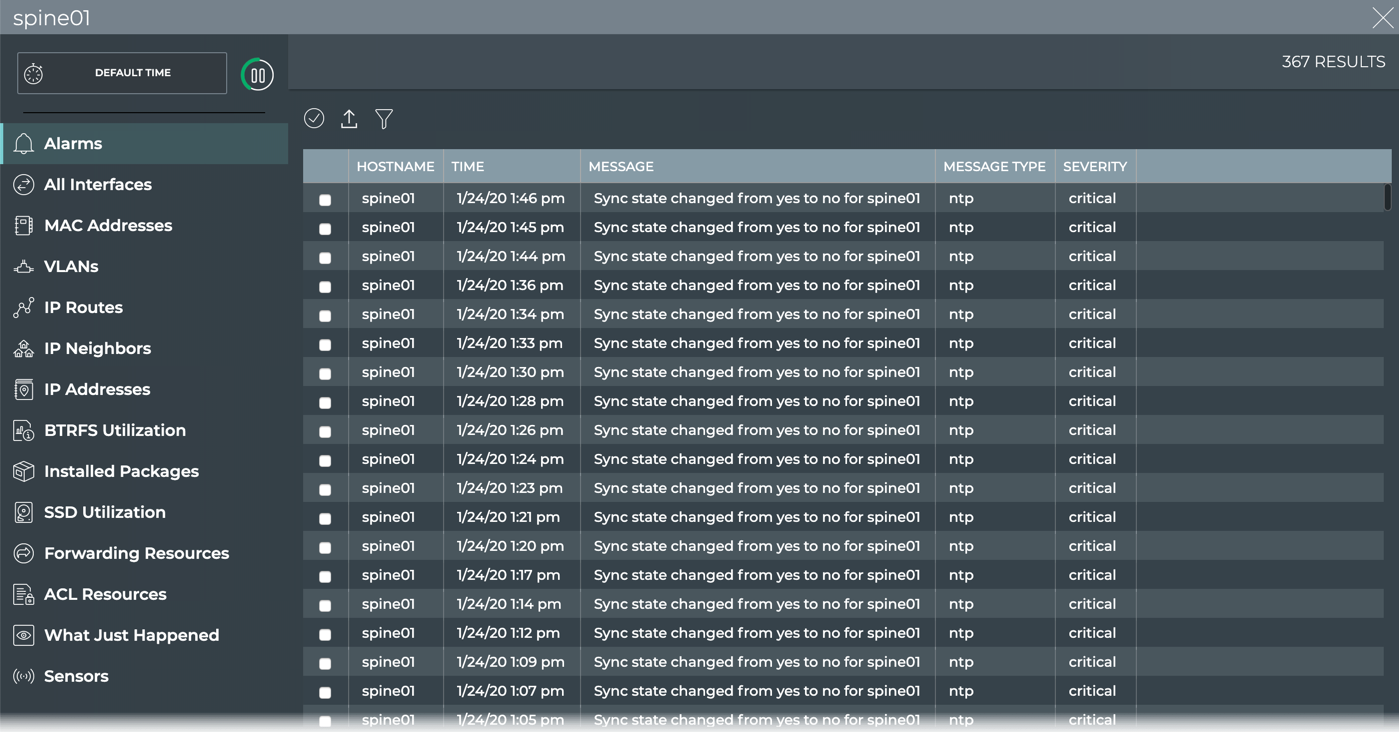Sort table by Severity column header

coord(1094,167)
